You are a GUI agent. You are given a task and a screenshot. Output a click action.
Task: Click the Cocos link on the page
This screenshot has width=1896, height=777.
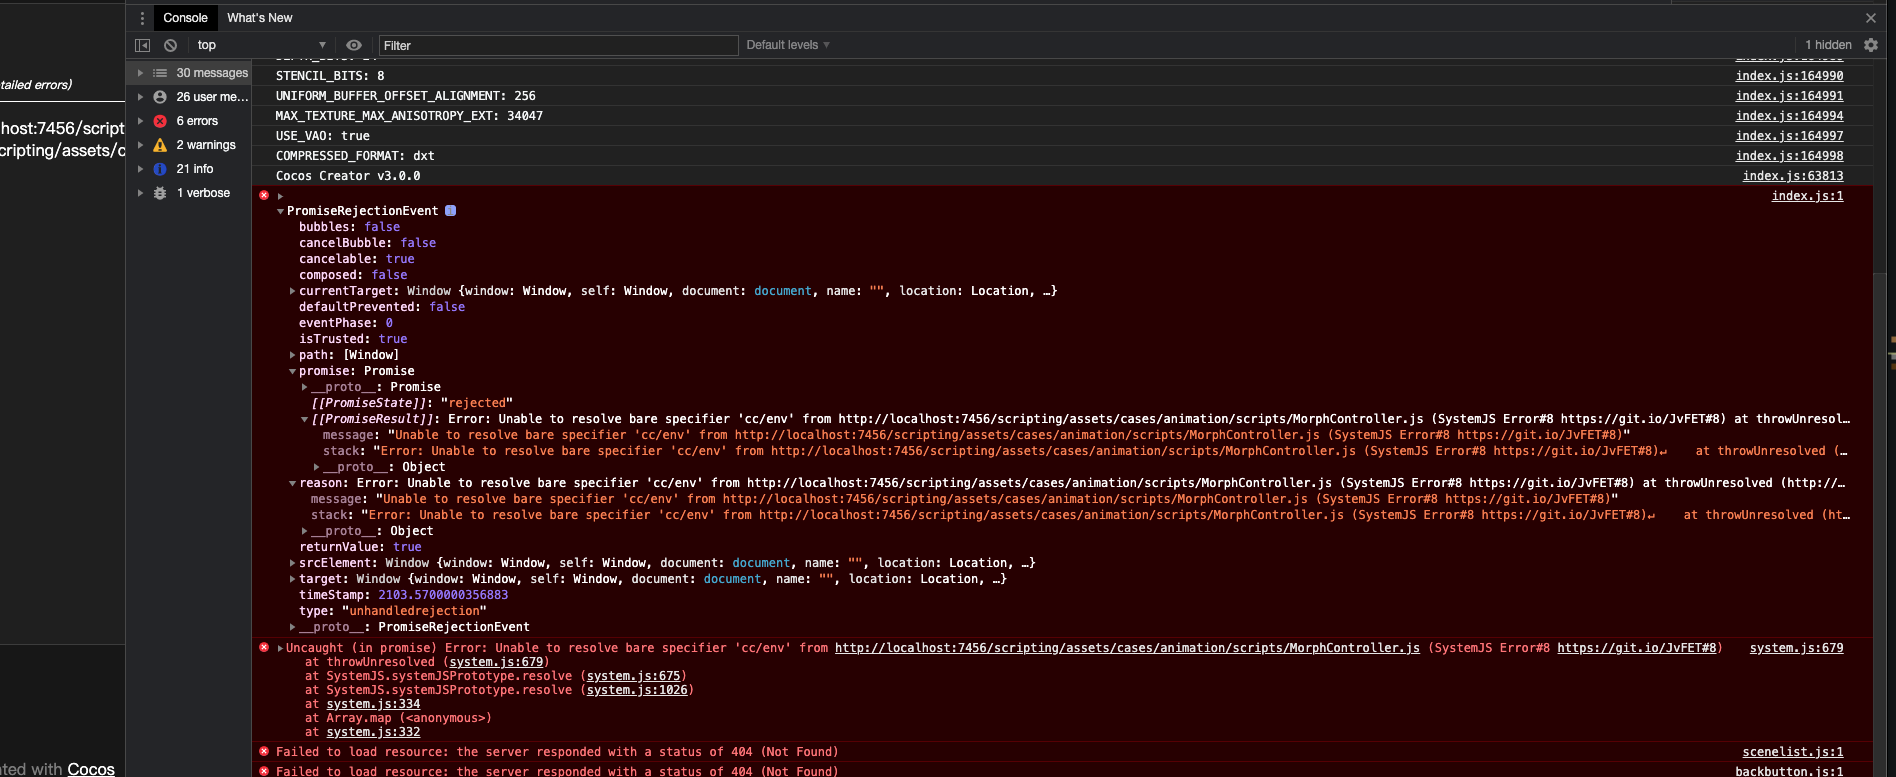(91, 768)
